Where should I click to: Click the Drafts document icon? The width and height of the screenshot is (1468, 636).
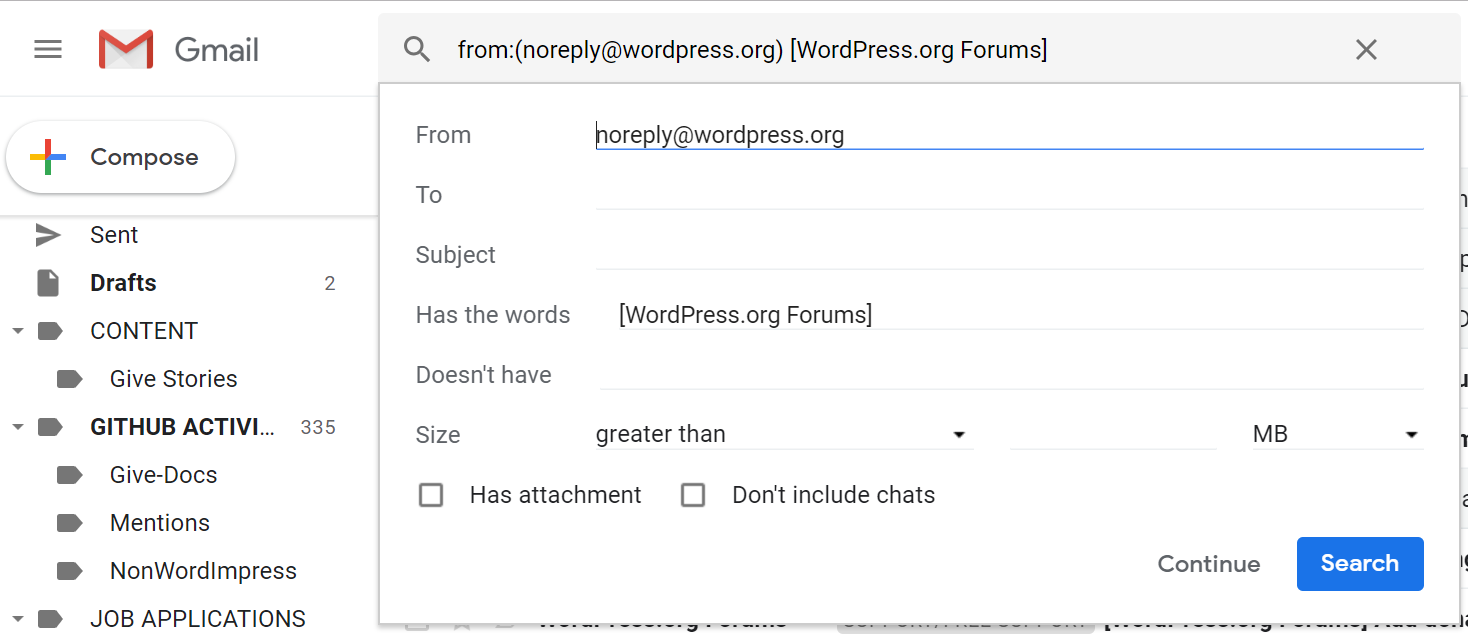point(48,283)
